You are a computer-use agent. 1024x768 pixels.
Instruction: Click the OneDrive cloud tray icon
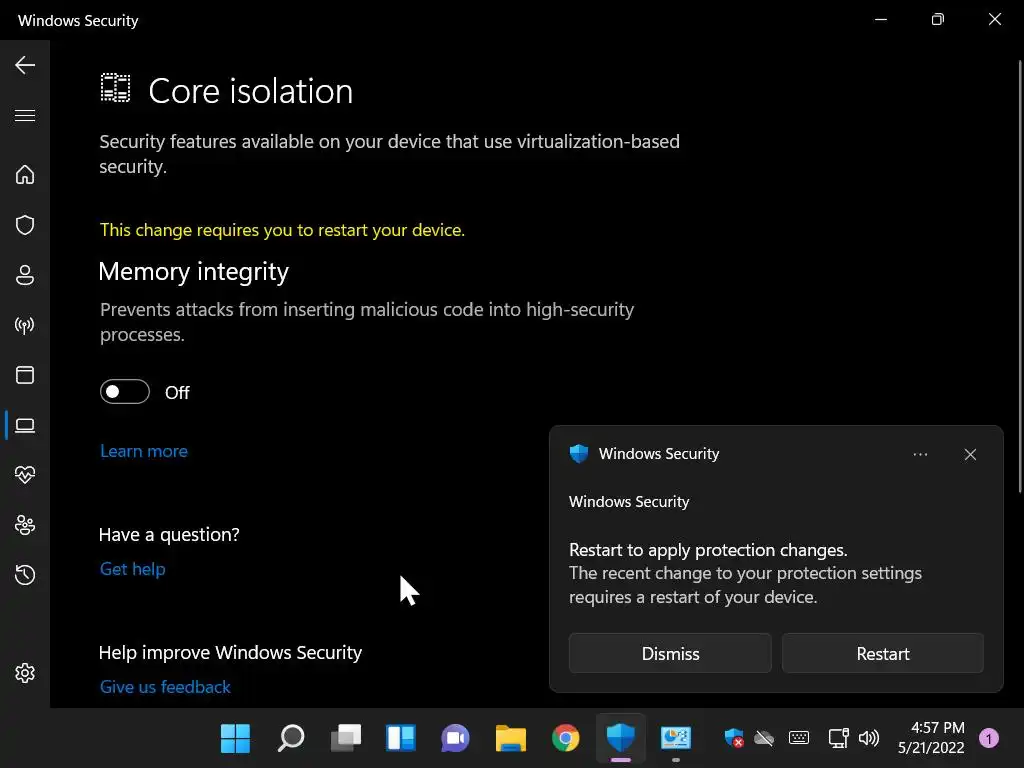point(764,739)
